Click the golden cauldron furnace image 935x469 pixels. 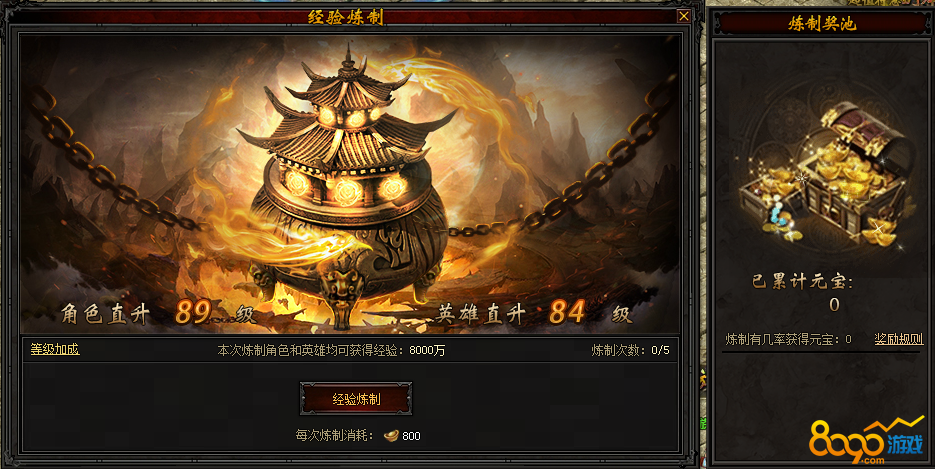pos(348,191)
